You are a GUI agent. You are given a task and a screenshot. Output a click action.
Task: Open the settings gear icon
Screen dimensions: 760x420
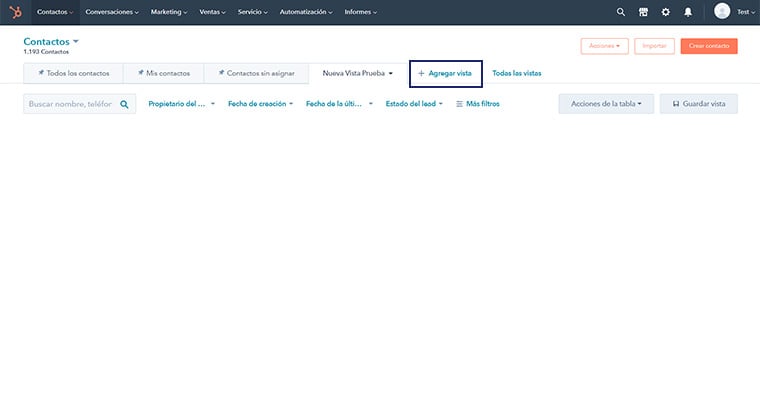tap(666, 12)
